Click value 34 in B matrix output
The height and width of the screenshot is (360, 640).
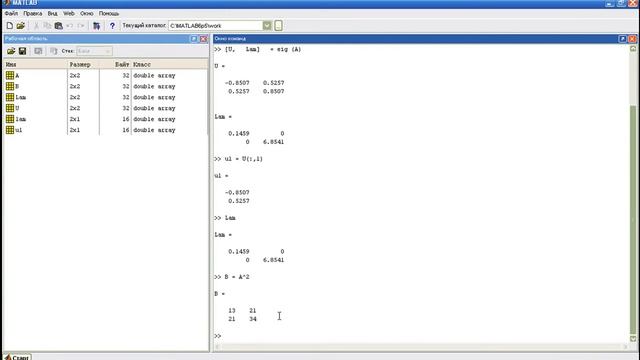[253, 319]
